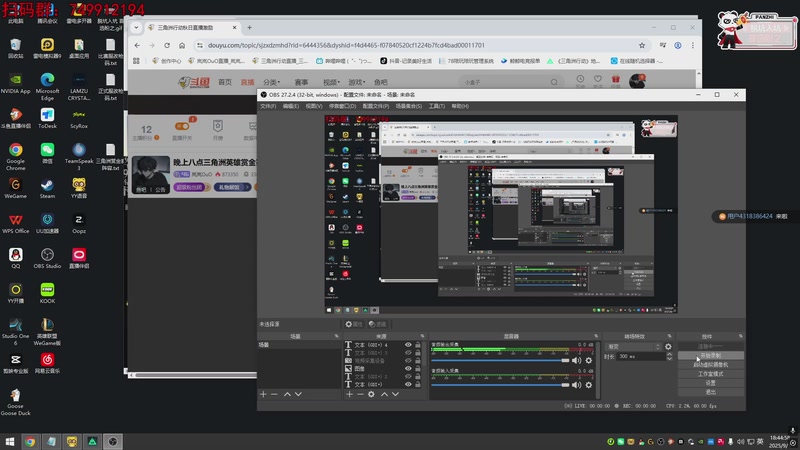800x450 pixels.
Task: Toggle visibility of the 图像 source
Action: tap(408, 368)
